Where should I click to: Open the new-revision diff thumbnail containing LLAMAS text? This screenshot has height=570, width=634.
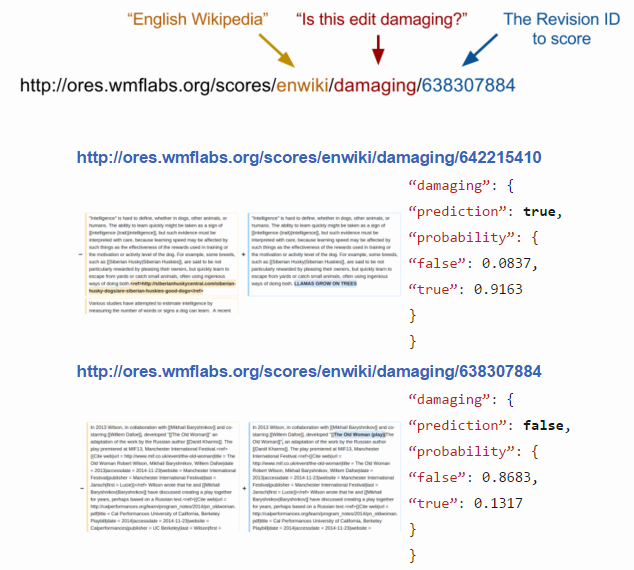[324, 255]
